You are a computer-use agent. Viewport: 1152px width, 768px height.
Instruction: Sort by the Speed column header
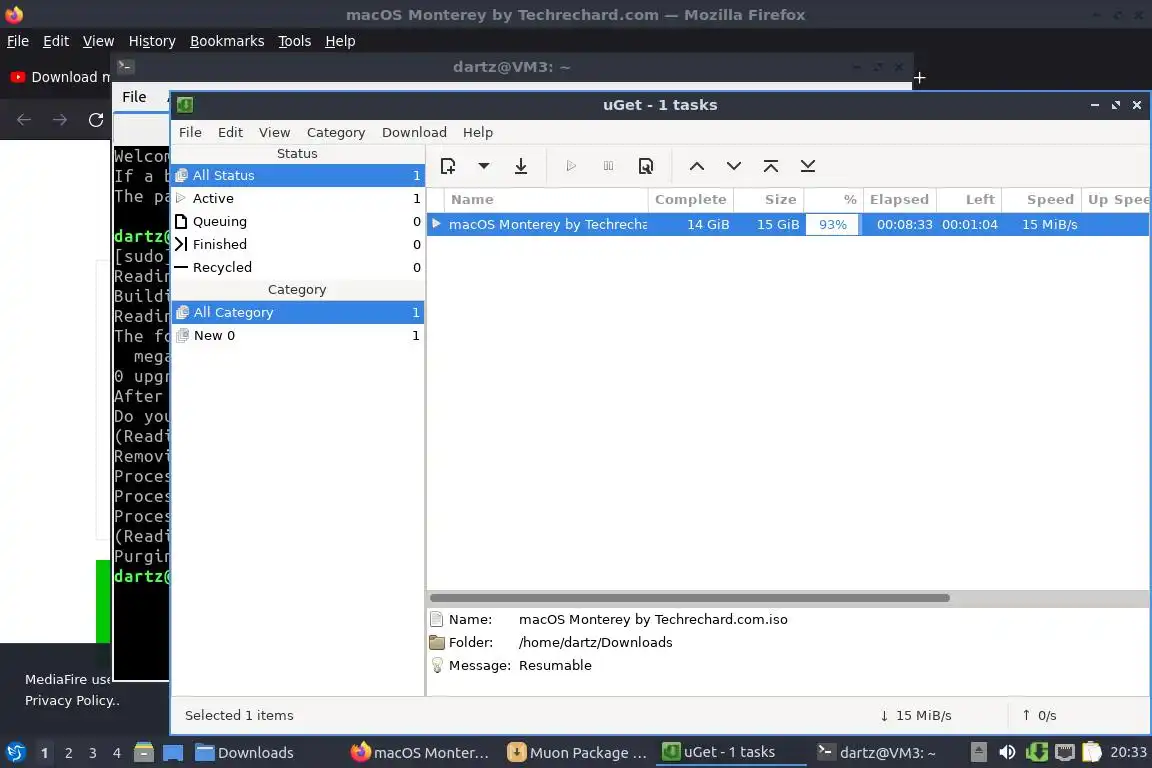tap(1043, 199)
